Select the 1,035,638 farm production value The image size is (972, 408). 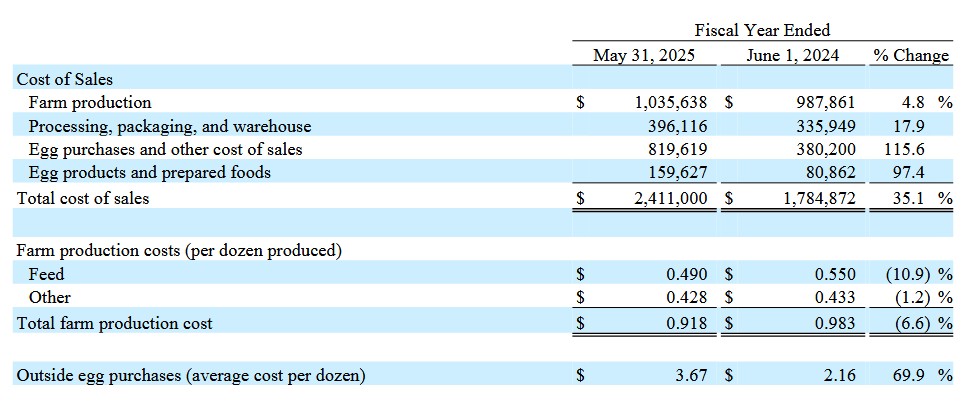pyautogui.click(x=671, y=102)
